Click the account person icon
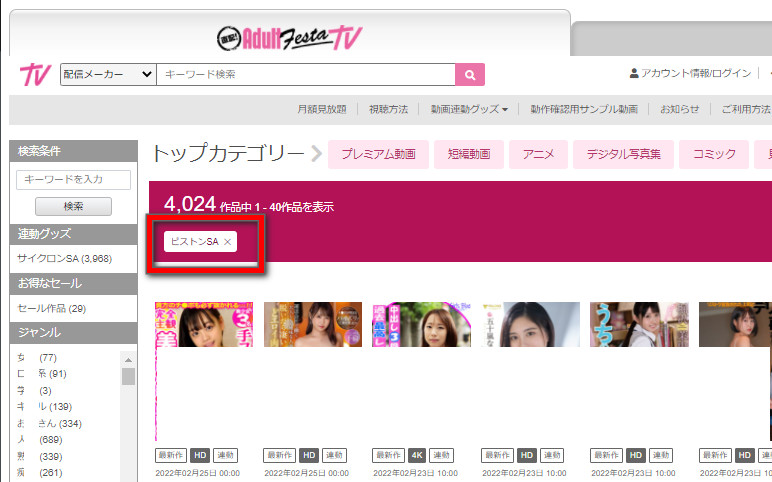772x482 pixels. click(x=634, y=73)
